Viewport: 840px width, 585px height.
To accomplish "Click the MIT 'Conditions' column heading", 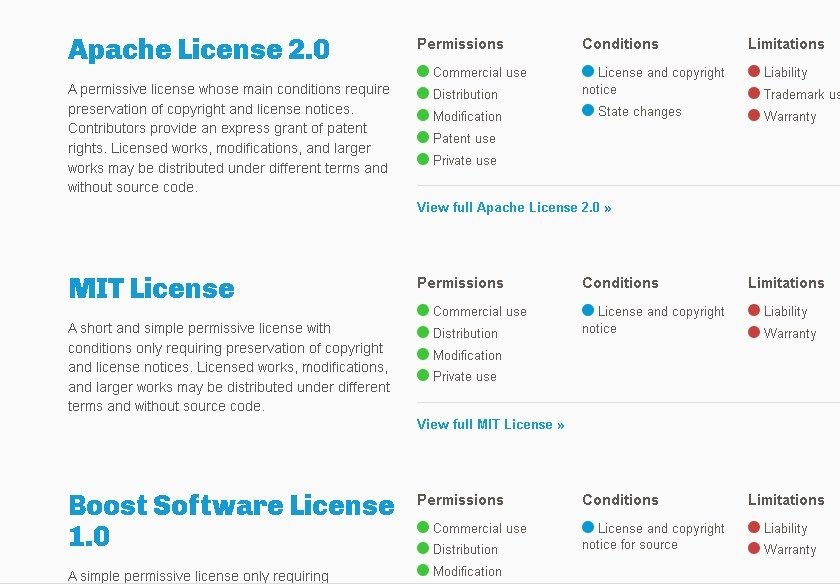I will pos(620,283).
